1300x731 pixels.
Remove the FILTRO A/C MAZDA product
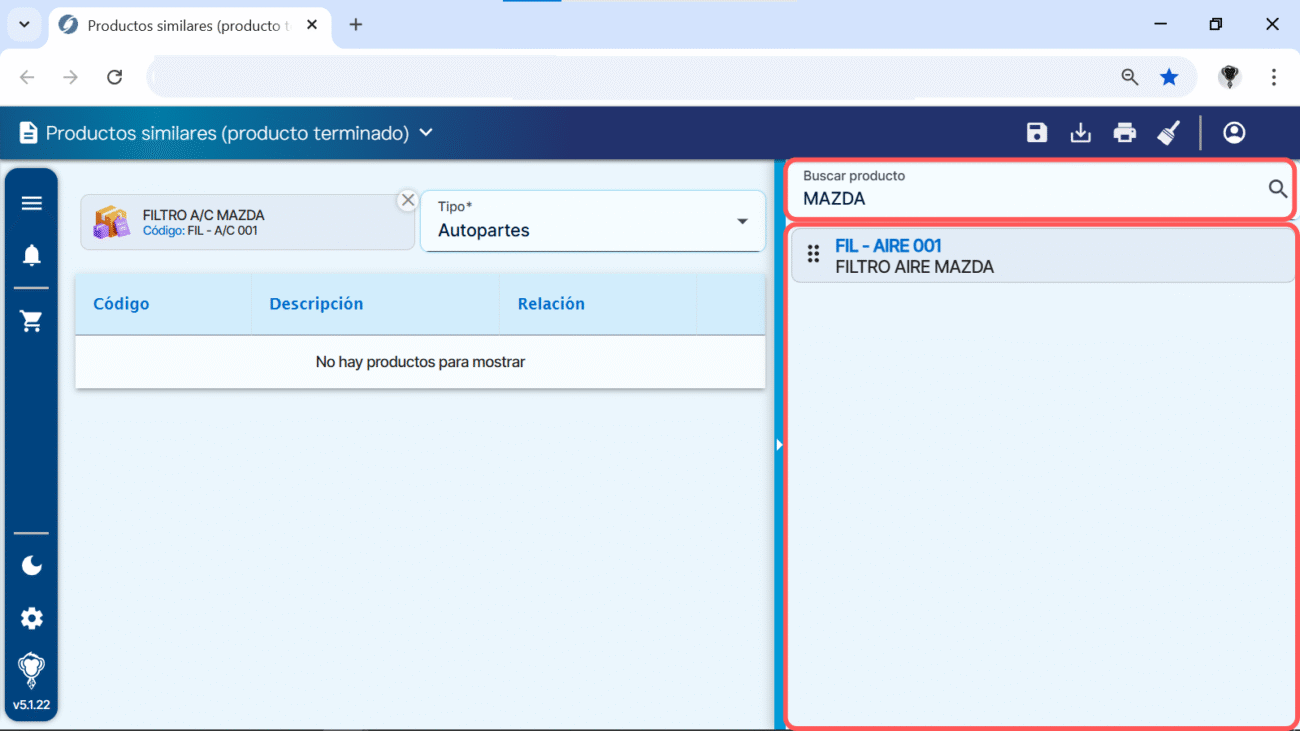click(x=407, y=200)
